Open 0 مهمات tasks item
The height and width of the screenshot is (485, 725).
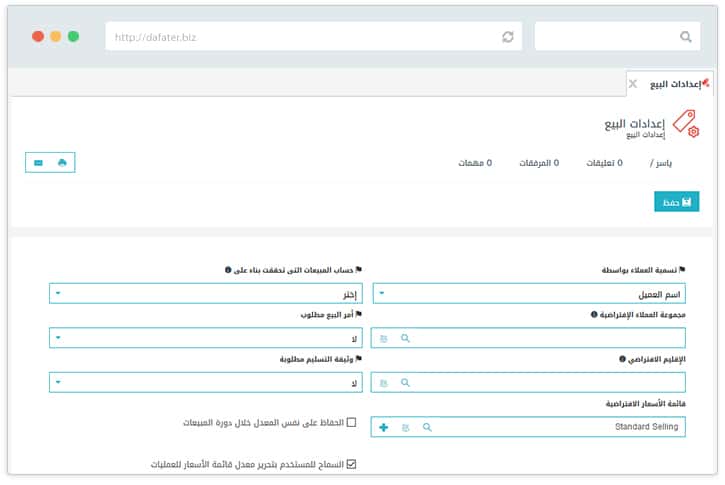pyautogui.click(x=475, y=163)
